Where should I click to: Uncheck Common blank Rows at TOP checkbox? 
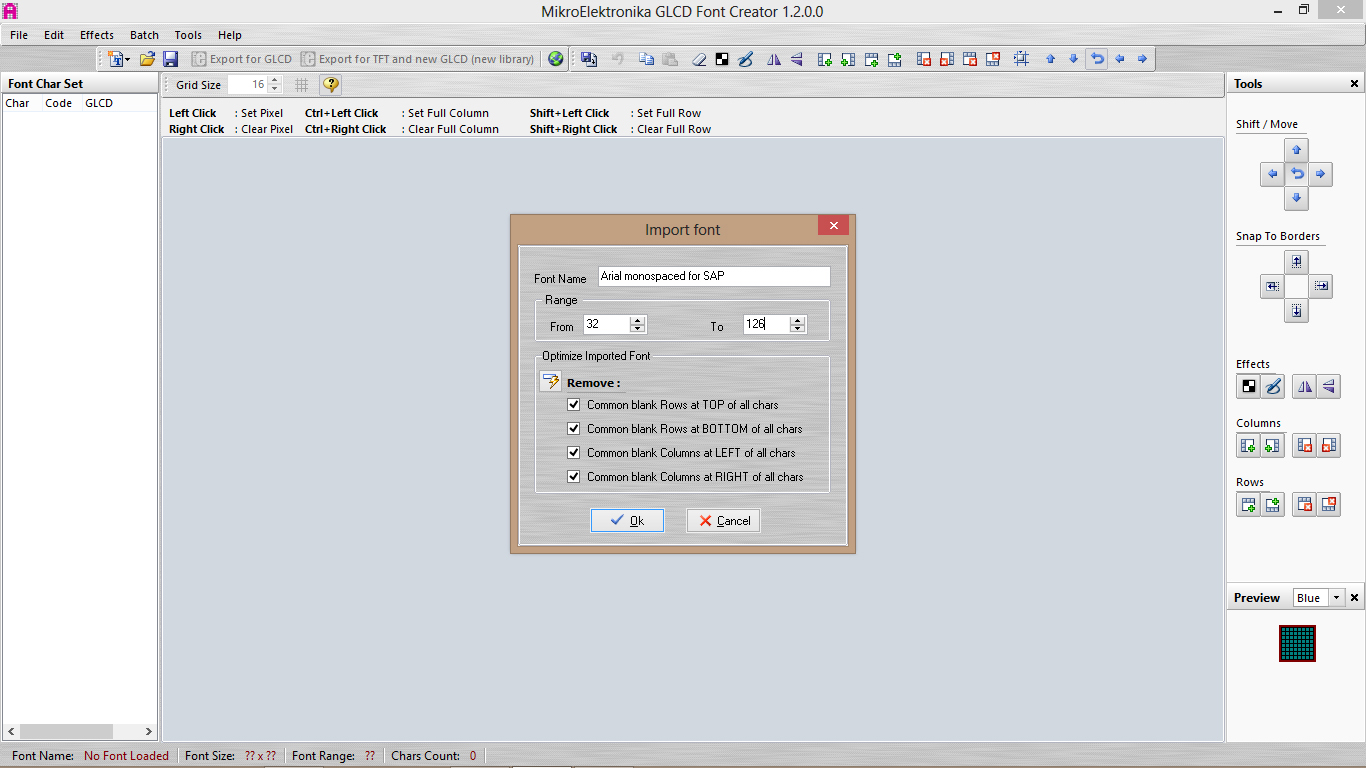coord(573,405)
